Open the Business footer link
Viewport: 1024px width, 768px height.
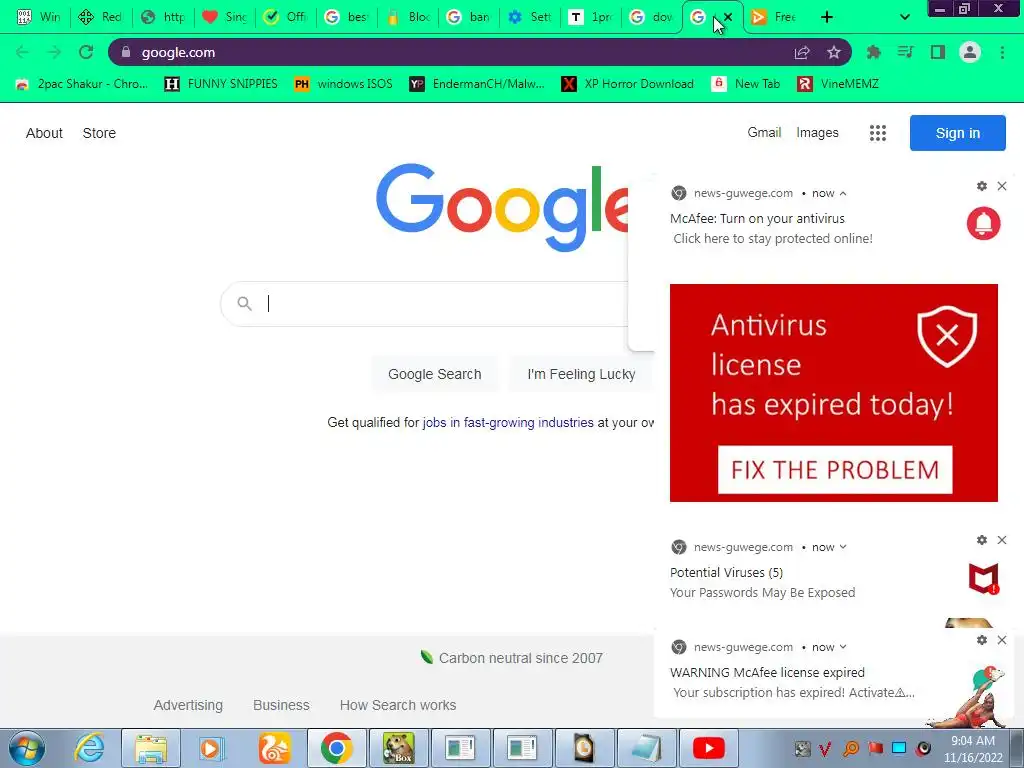[x=281, y=705]
